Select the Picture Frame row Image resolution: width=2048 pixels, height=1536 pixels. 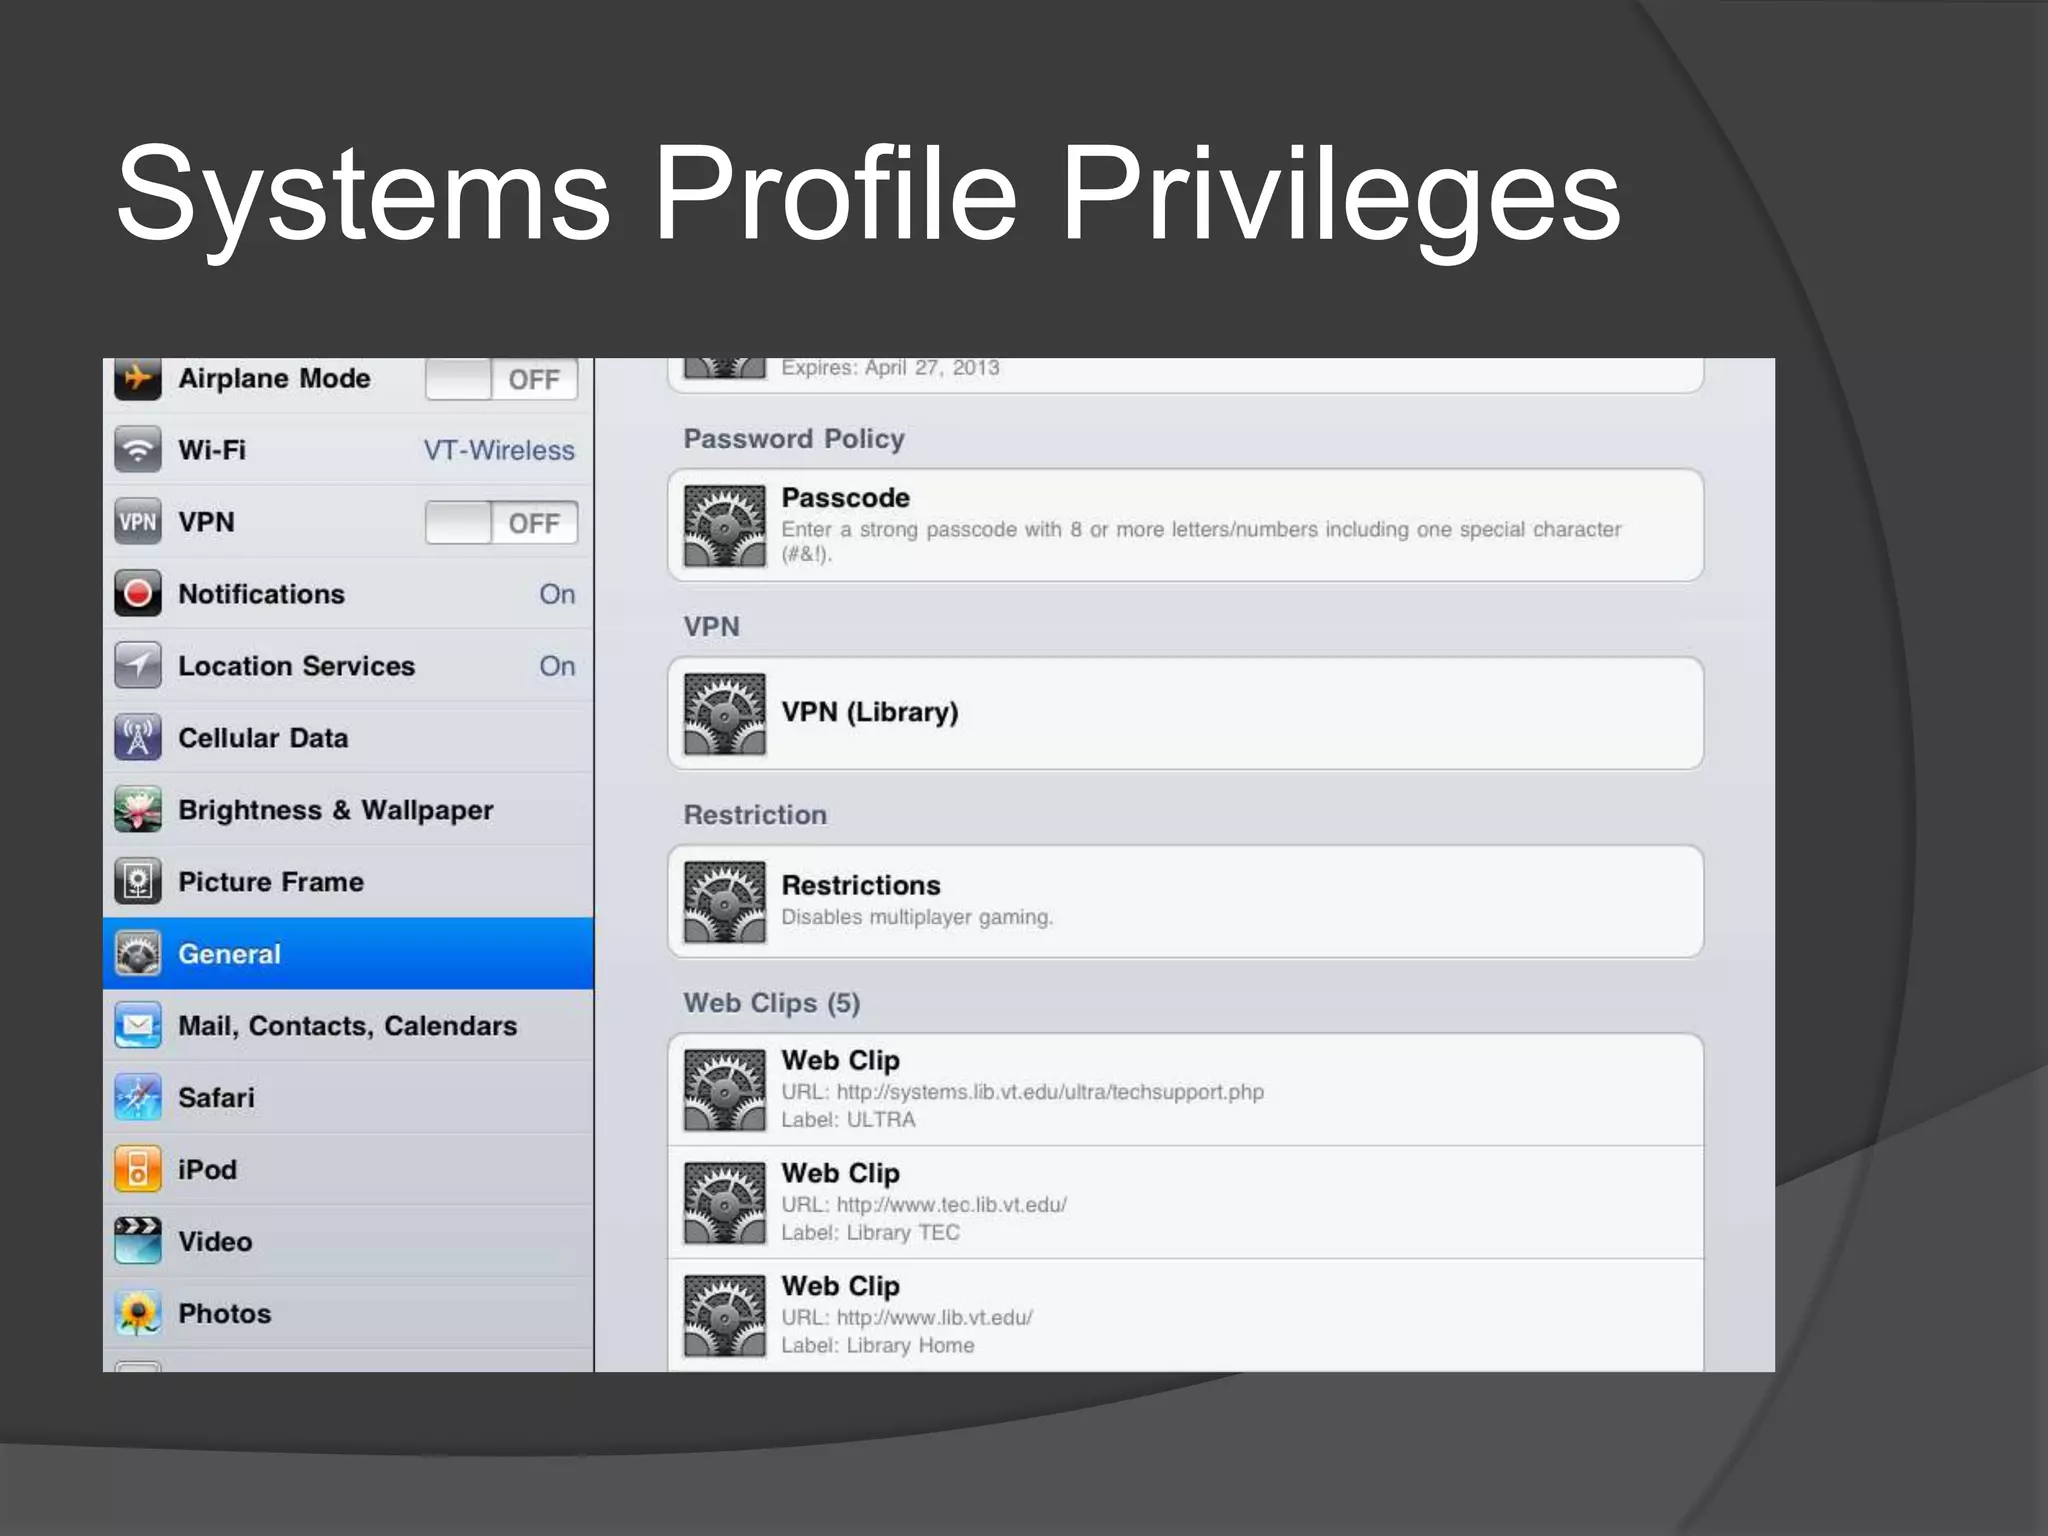tap(348, 882)
